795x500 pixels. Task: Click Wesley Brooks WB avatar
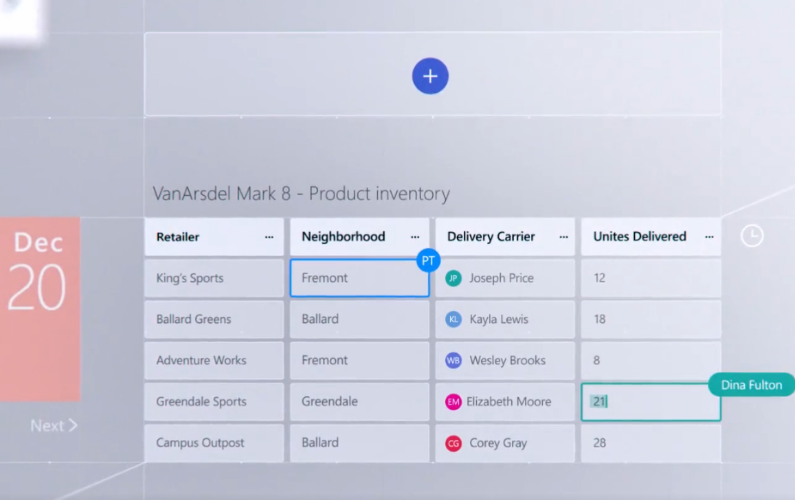453,360
